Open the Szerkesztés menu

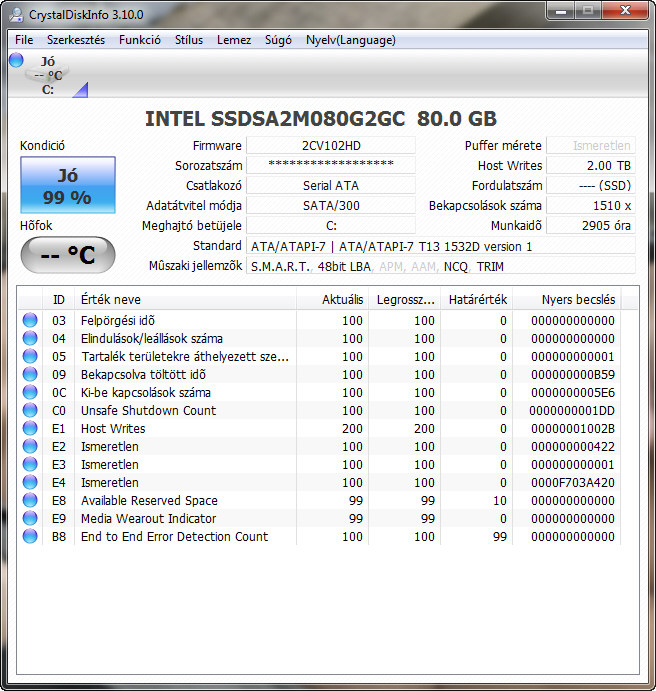click(x=76, y=40)
